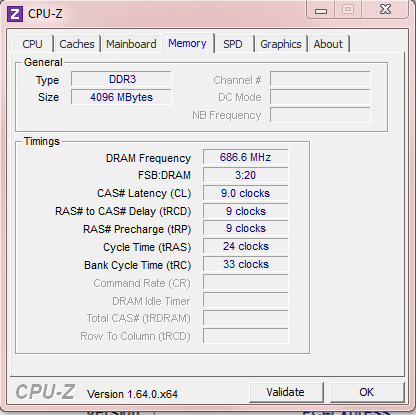
Task: Click the Validate button
Action: pyautogui.click(x=286, y=392)
